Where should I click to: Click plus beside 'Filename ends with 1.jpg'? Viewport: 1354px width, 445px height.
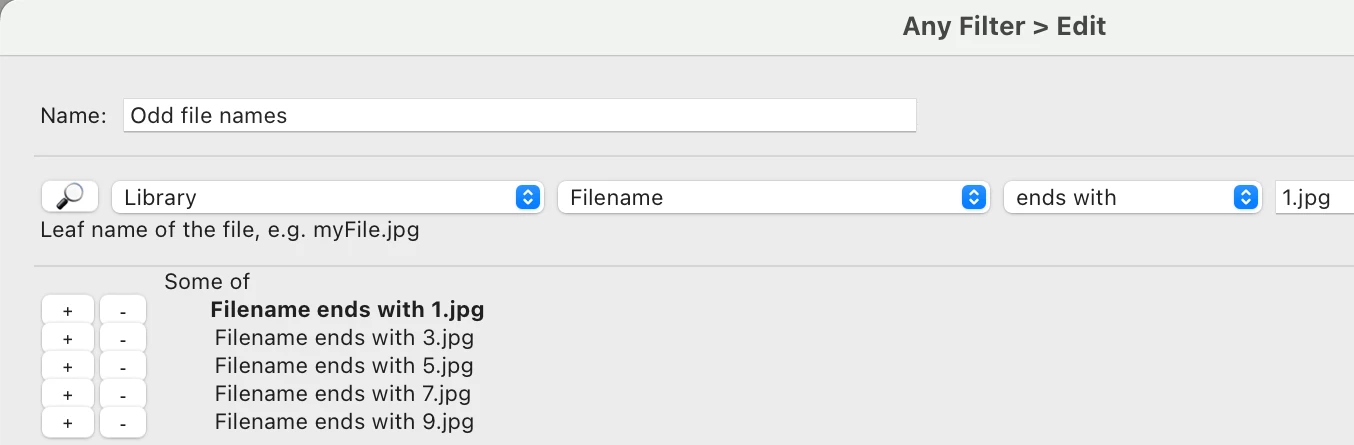68,311
